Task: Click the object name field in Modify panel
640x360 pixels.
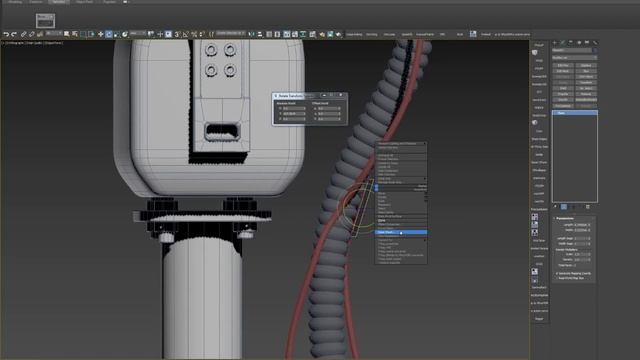Action: pos(572,50)
